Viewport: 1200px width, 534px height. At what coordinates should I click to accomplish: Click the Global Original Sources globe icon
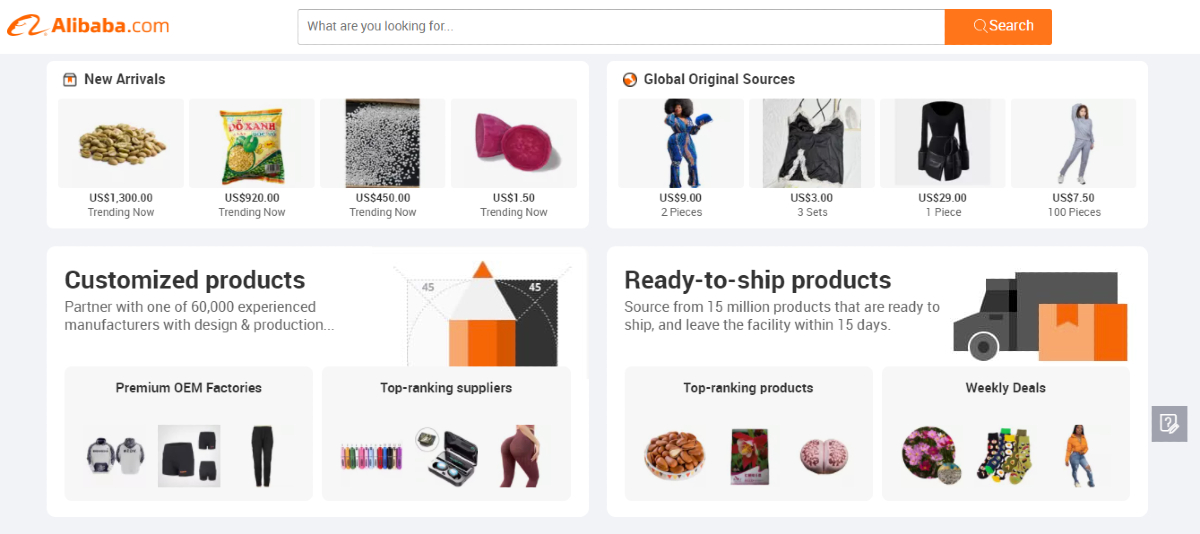pyautogui.click(x=630, y=80)
